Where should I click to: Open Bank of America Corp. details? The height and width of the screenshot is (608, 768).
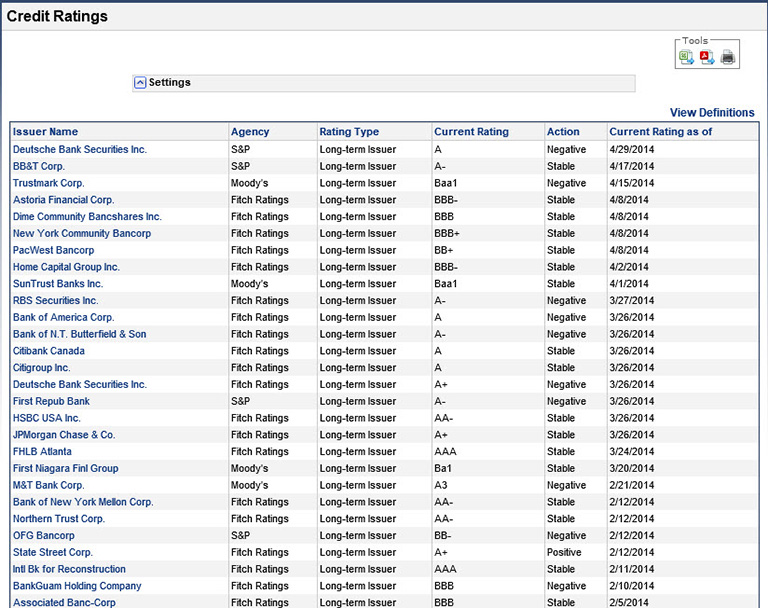point(63,318)
